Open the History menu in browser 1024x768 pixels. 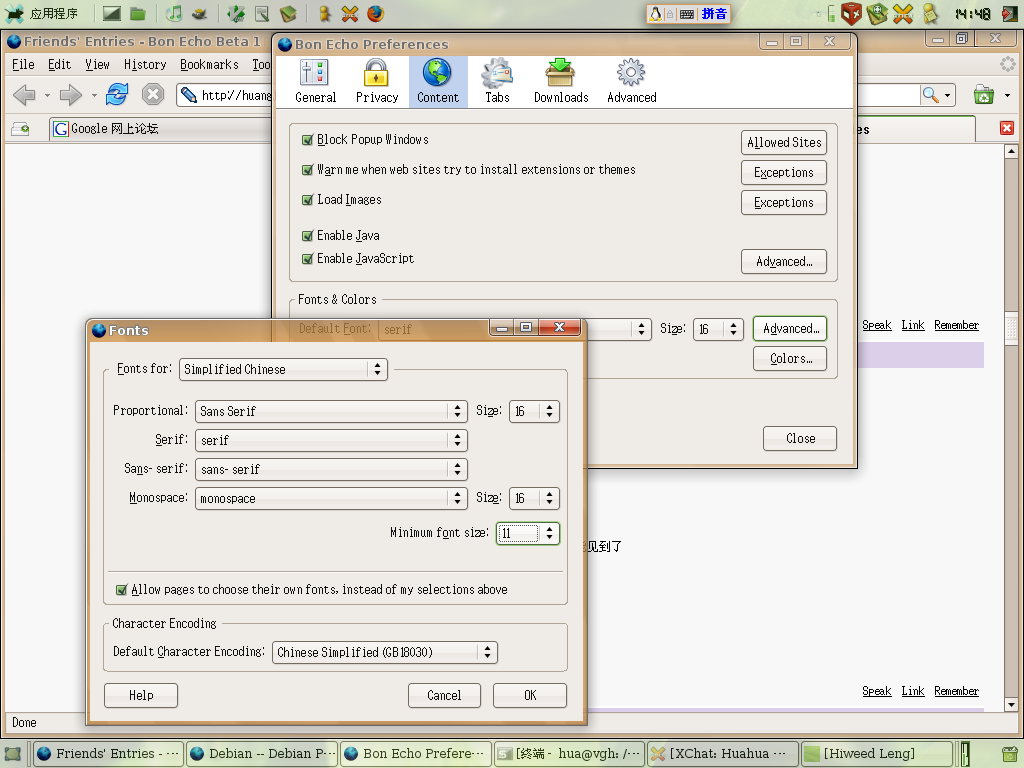145,64
